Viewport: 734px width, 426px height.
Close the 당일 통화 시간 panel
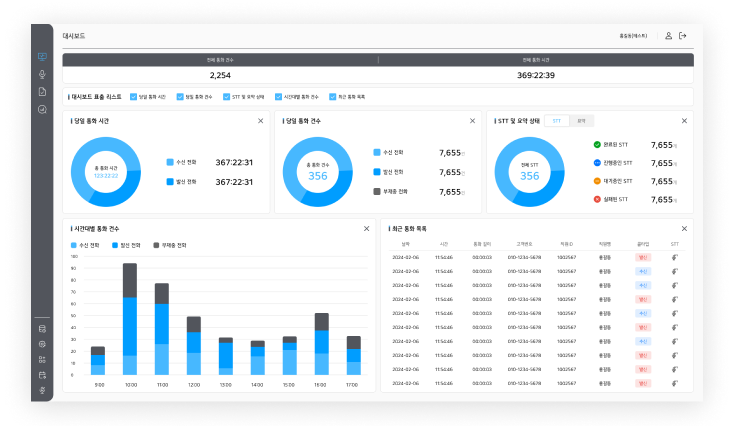[x=261, y=121]
